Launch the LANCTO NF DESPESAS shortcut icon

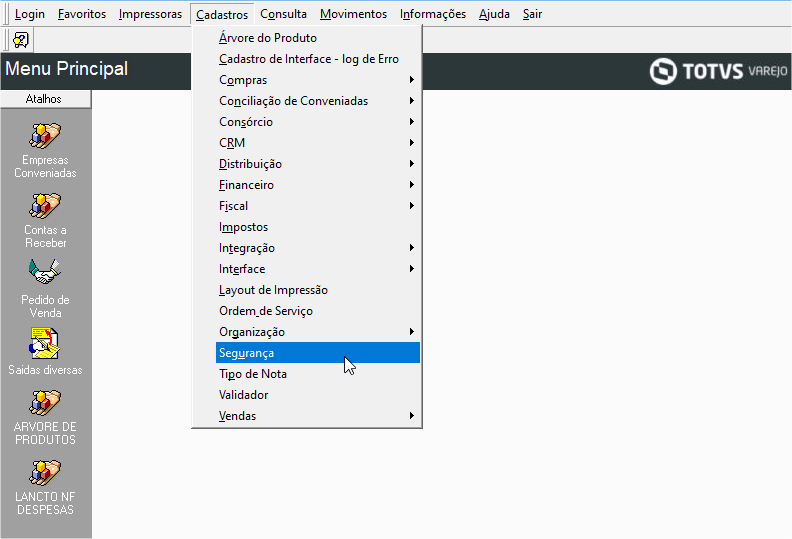click(45, 473)
